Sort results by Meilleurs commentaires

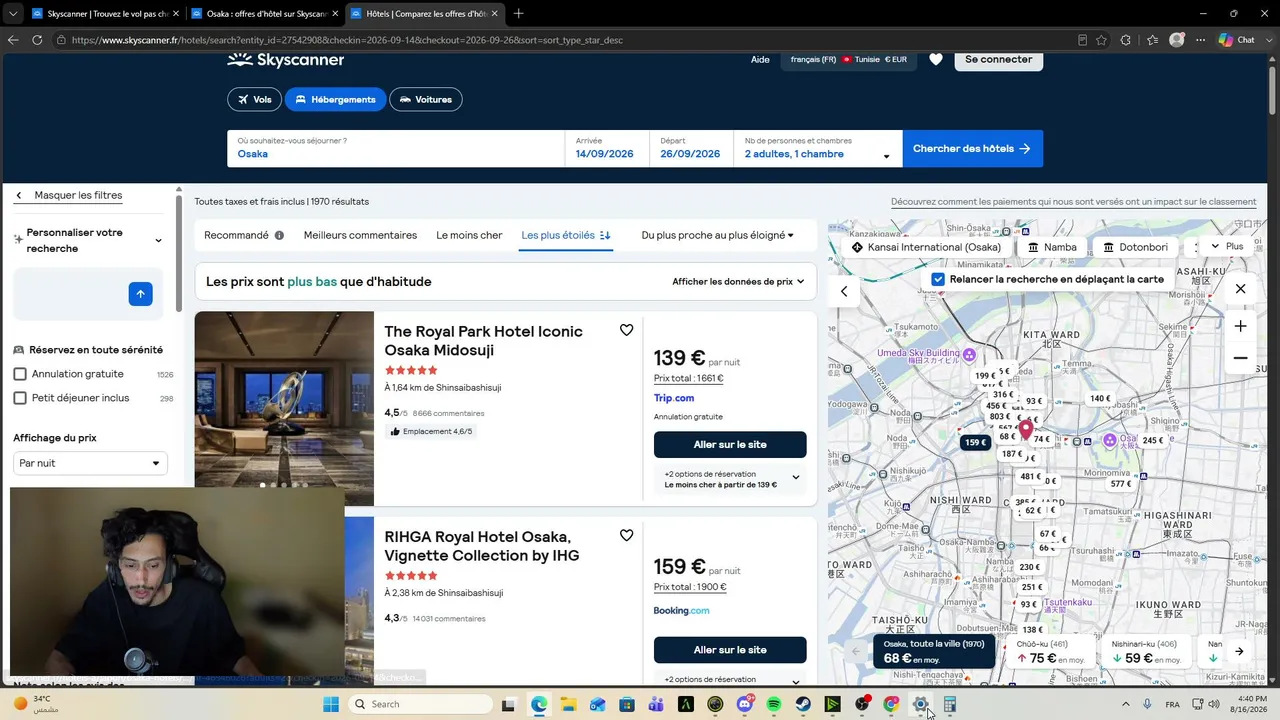point(360,236)
